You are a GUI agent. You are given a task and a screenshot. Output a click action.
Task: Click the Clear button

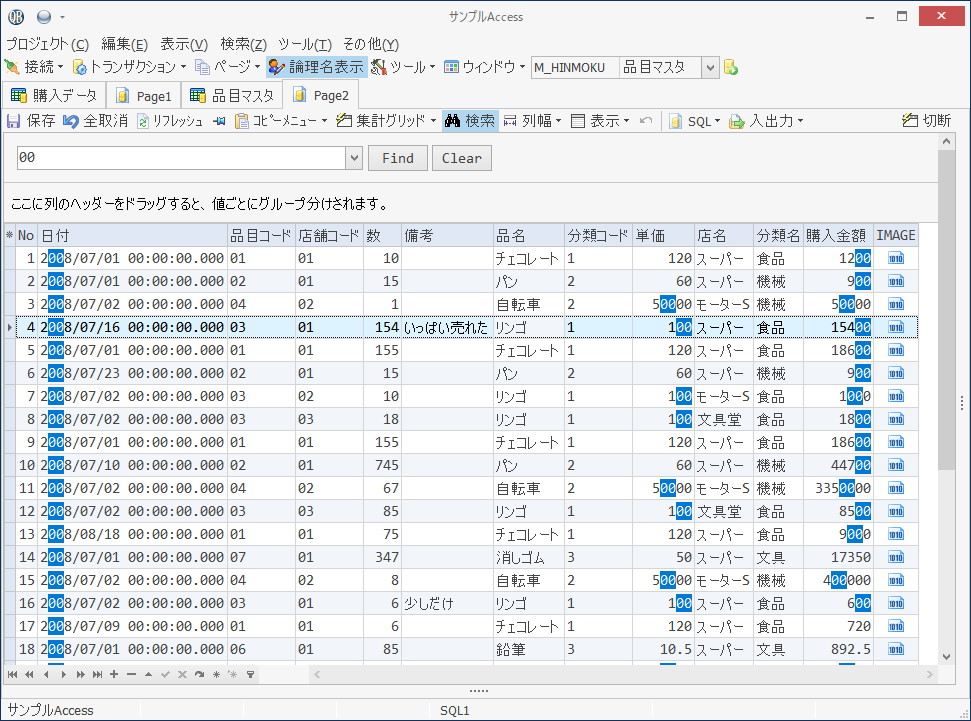(461, 158)
